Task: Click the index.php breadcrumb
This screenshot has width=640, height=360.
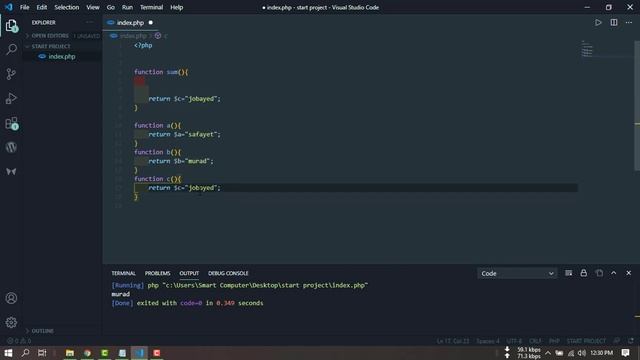Action: coord(133,36)
